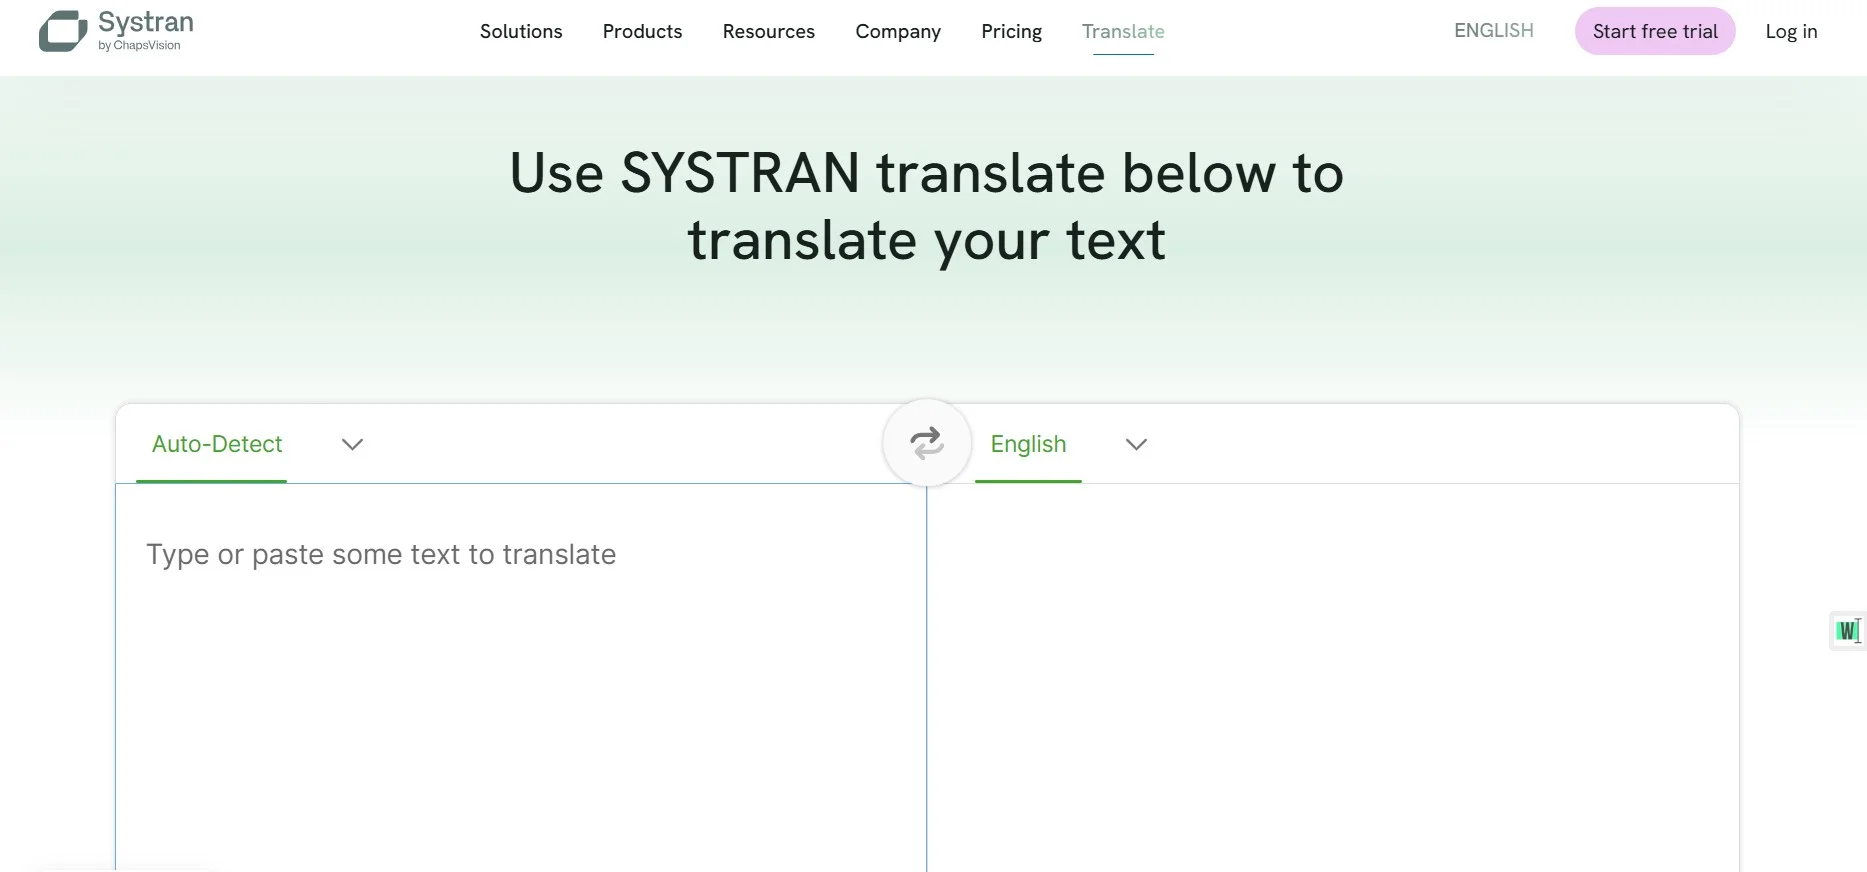Screen dimensions: 1867x872
Task: Expand the Auto-Detect language chevron
Action: click(352, 444)
